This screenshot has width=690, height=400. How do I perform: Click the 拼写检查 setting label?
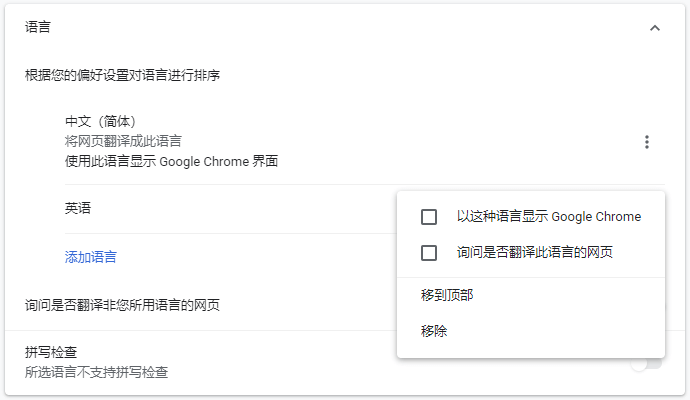51,352
